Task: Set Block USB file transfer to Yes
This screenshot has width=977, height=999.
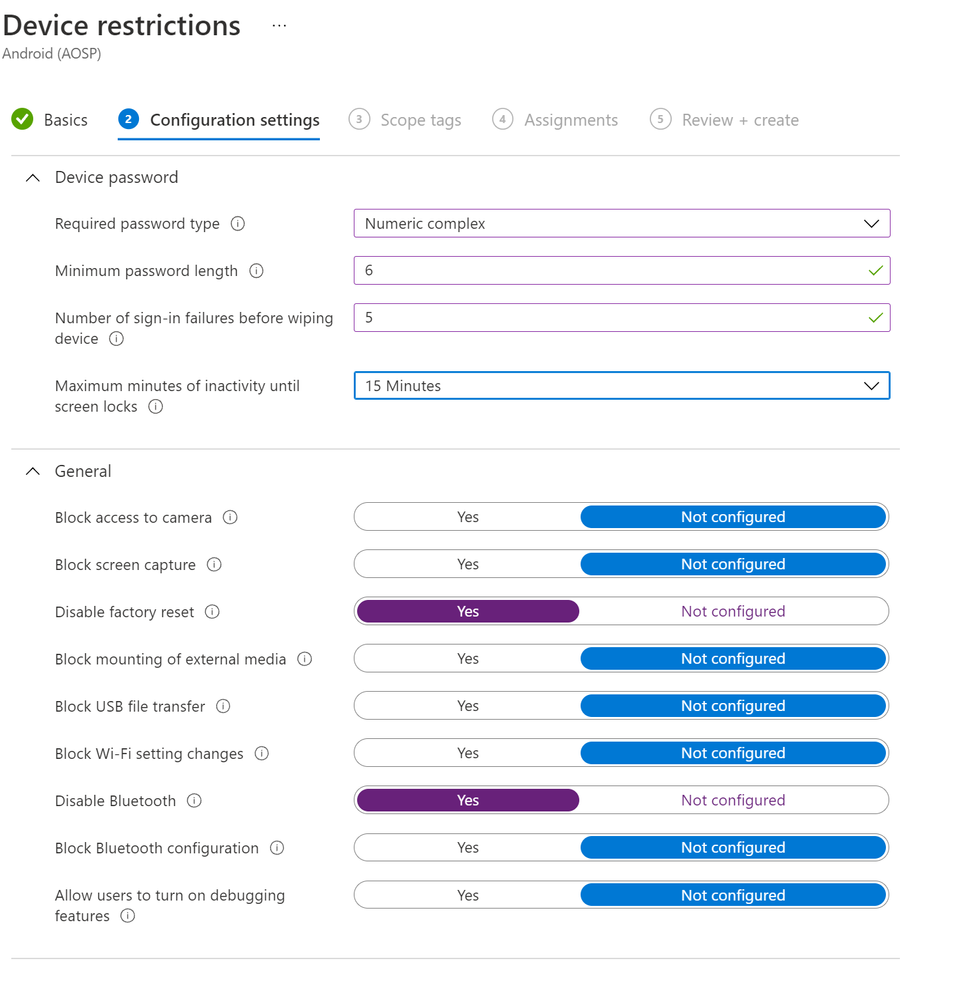Action: [x=468, y=705]
